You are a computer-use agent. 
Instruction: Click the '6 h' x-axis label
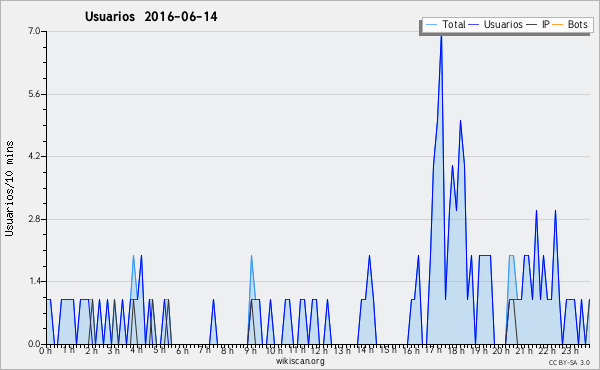182,350
